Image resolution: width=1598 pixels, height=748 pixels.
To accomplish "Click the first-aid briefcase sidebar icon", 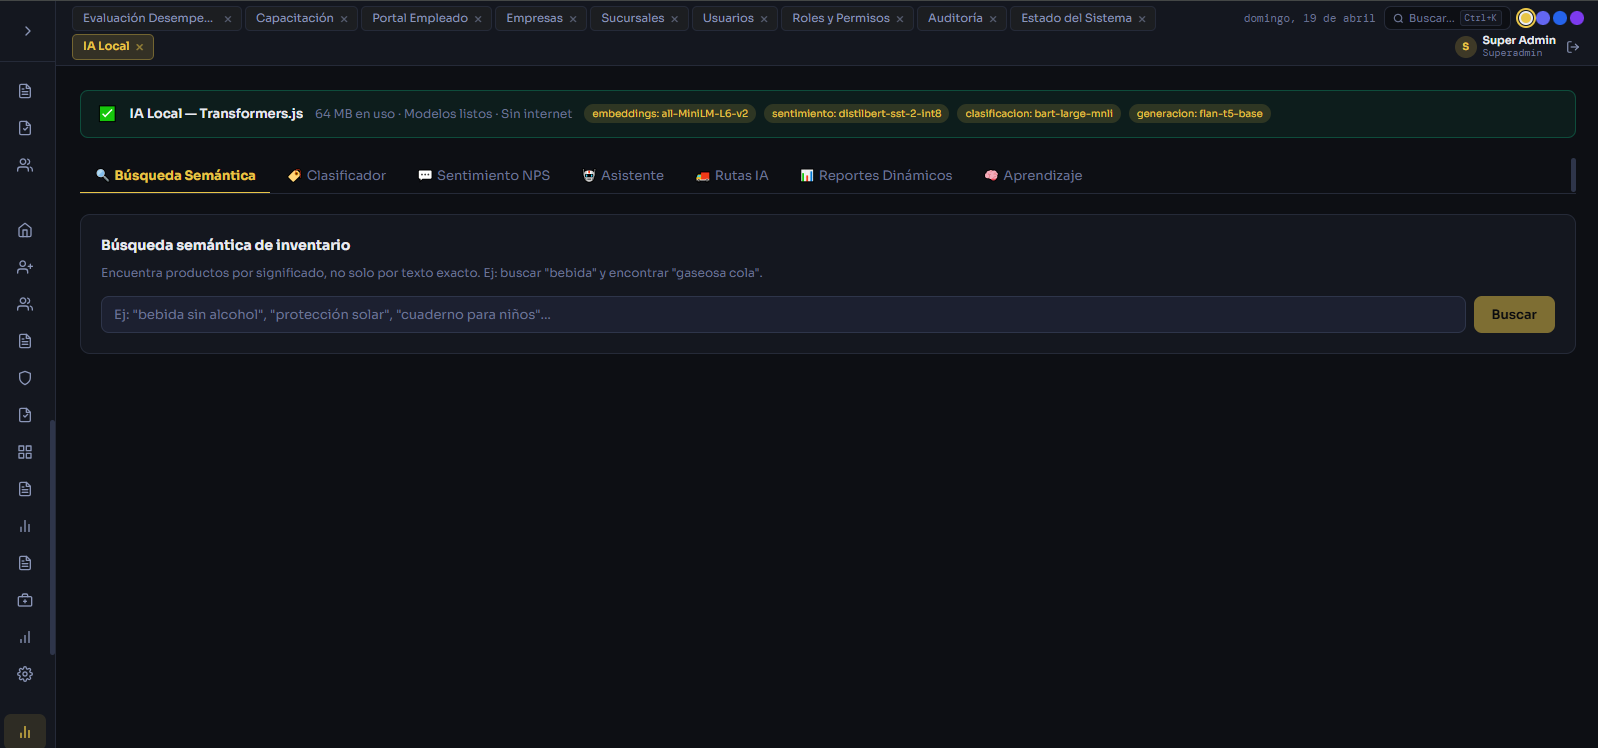I will tap(25, 600).
